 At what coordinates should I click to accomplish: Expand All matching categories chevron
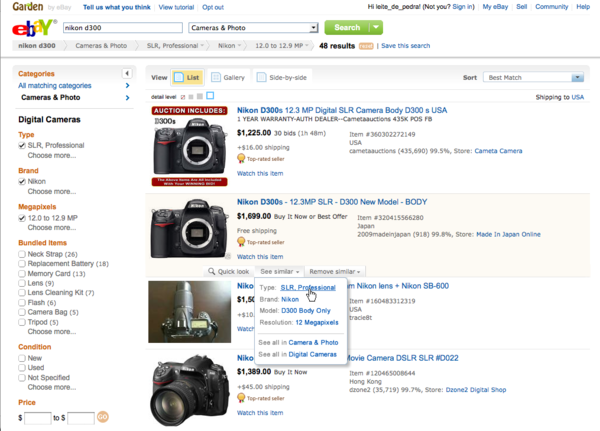pyautogui.click(x=127, y=86)
